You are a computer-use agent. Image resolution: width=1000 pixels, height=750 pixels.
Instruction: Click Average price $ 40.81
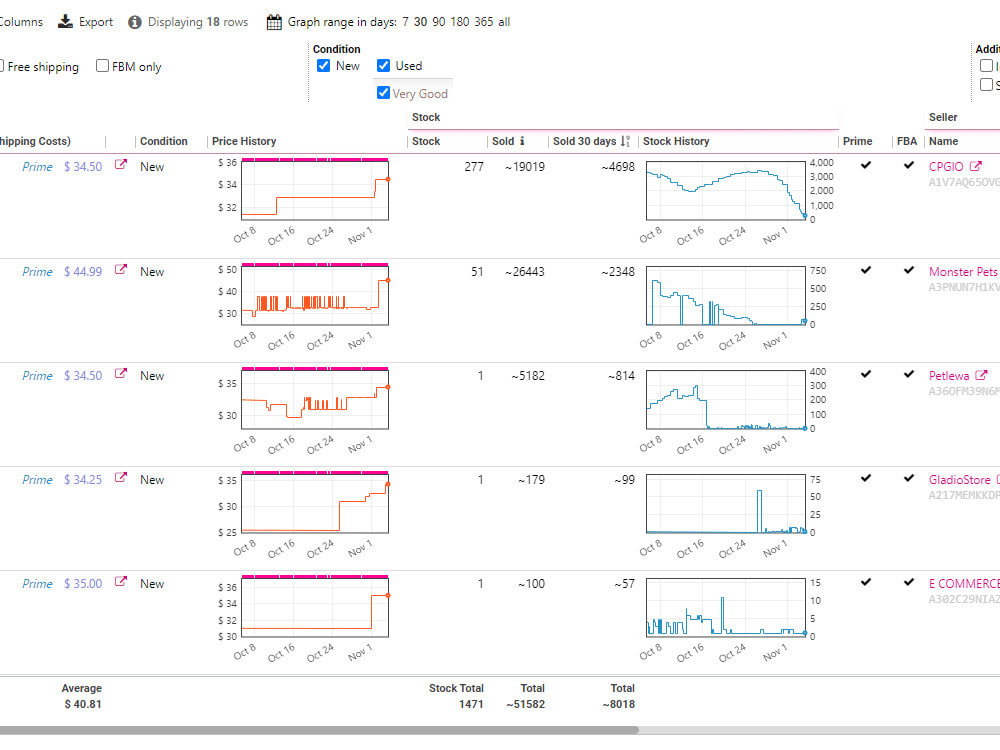pyautogui.click(x=83, y=704)
